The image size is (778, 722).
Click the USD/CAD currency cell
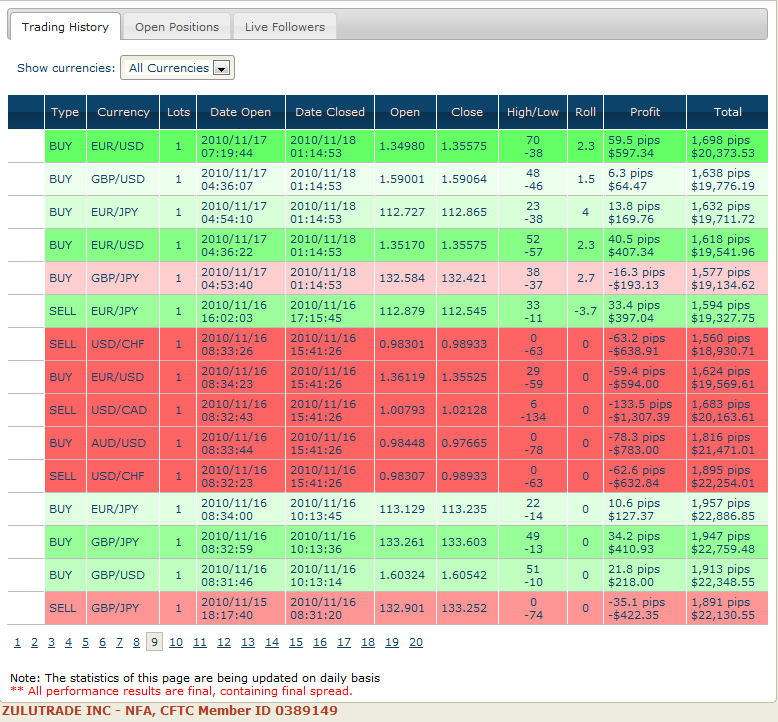click(x=123, y=410)
